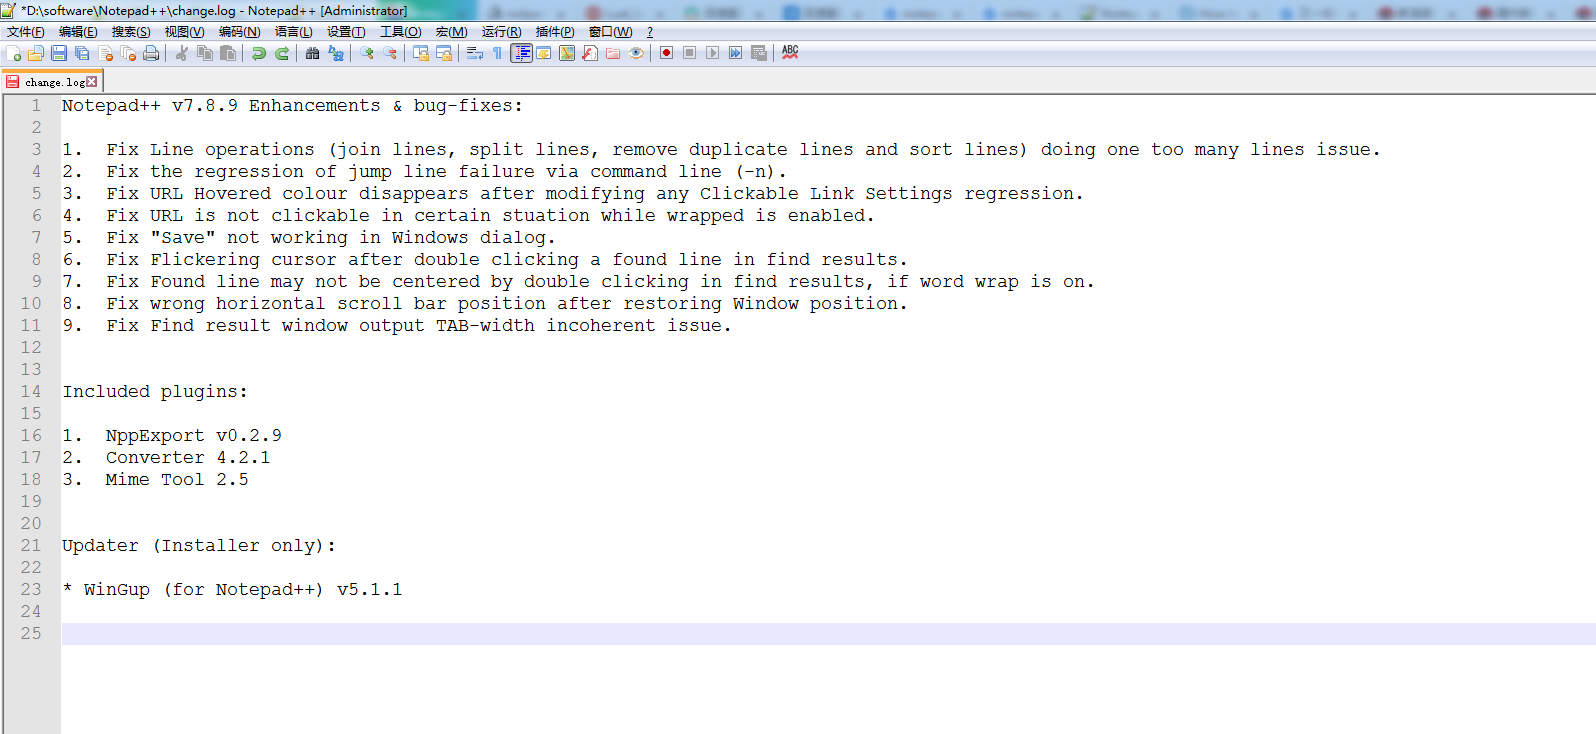Place cursor in empty line 25
Image resolution: width=1596 pixels, height=734 pixels.
[828, 634]
